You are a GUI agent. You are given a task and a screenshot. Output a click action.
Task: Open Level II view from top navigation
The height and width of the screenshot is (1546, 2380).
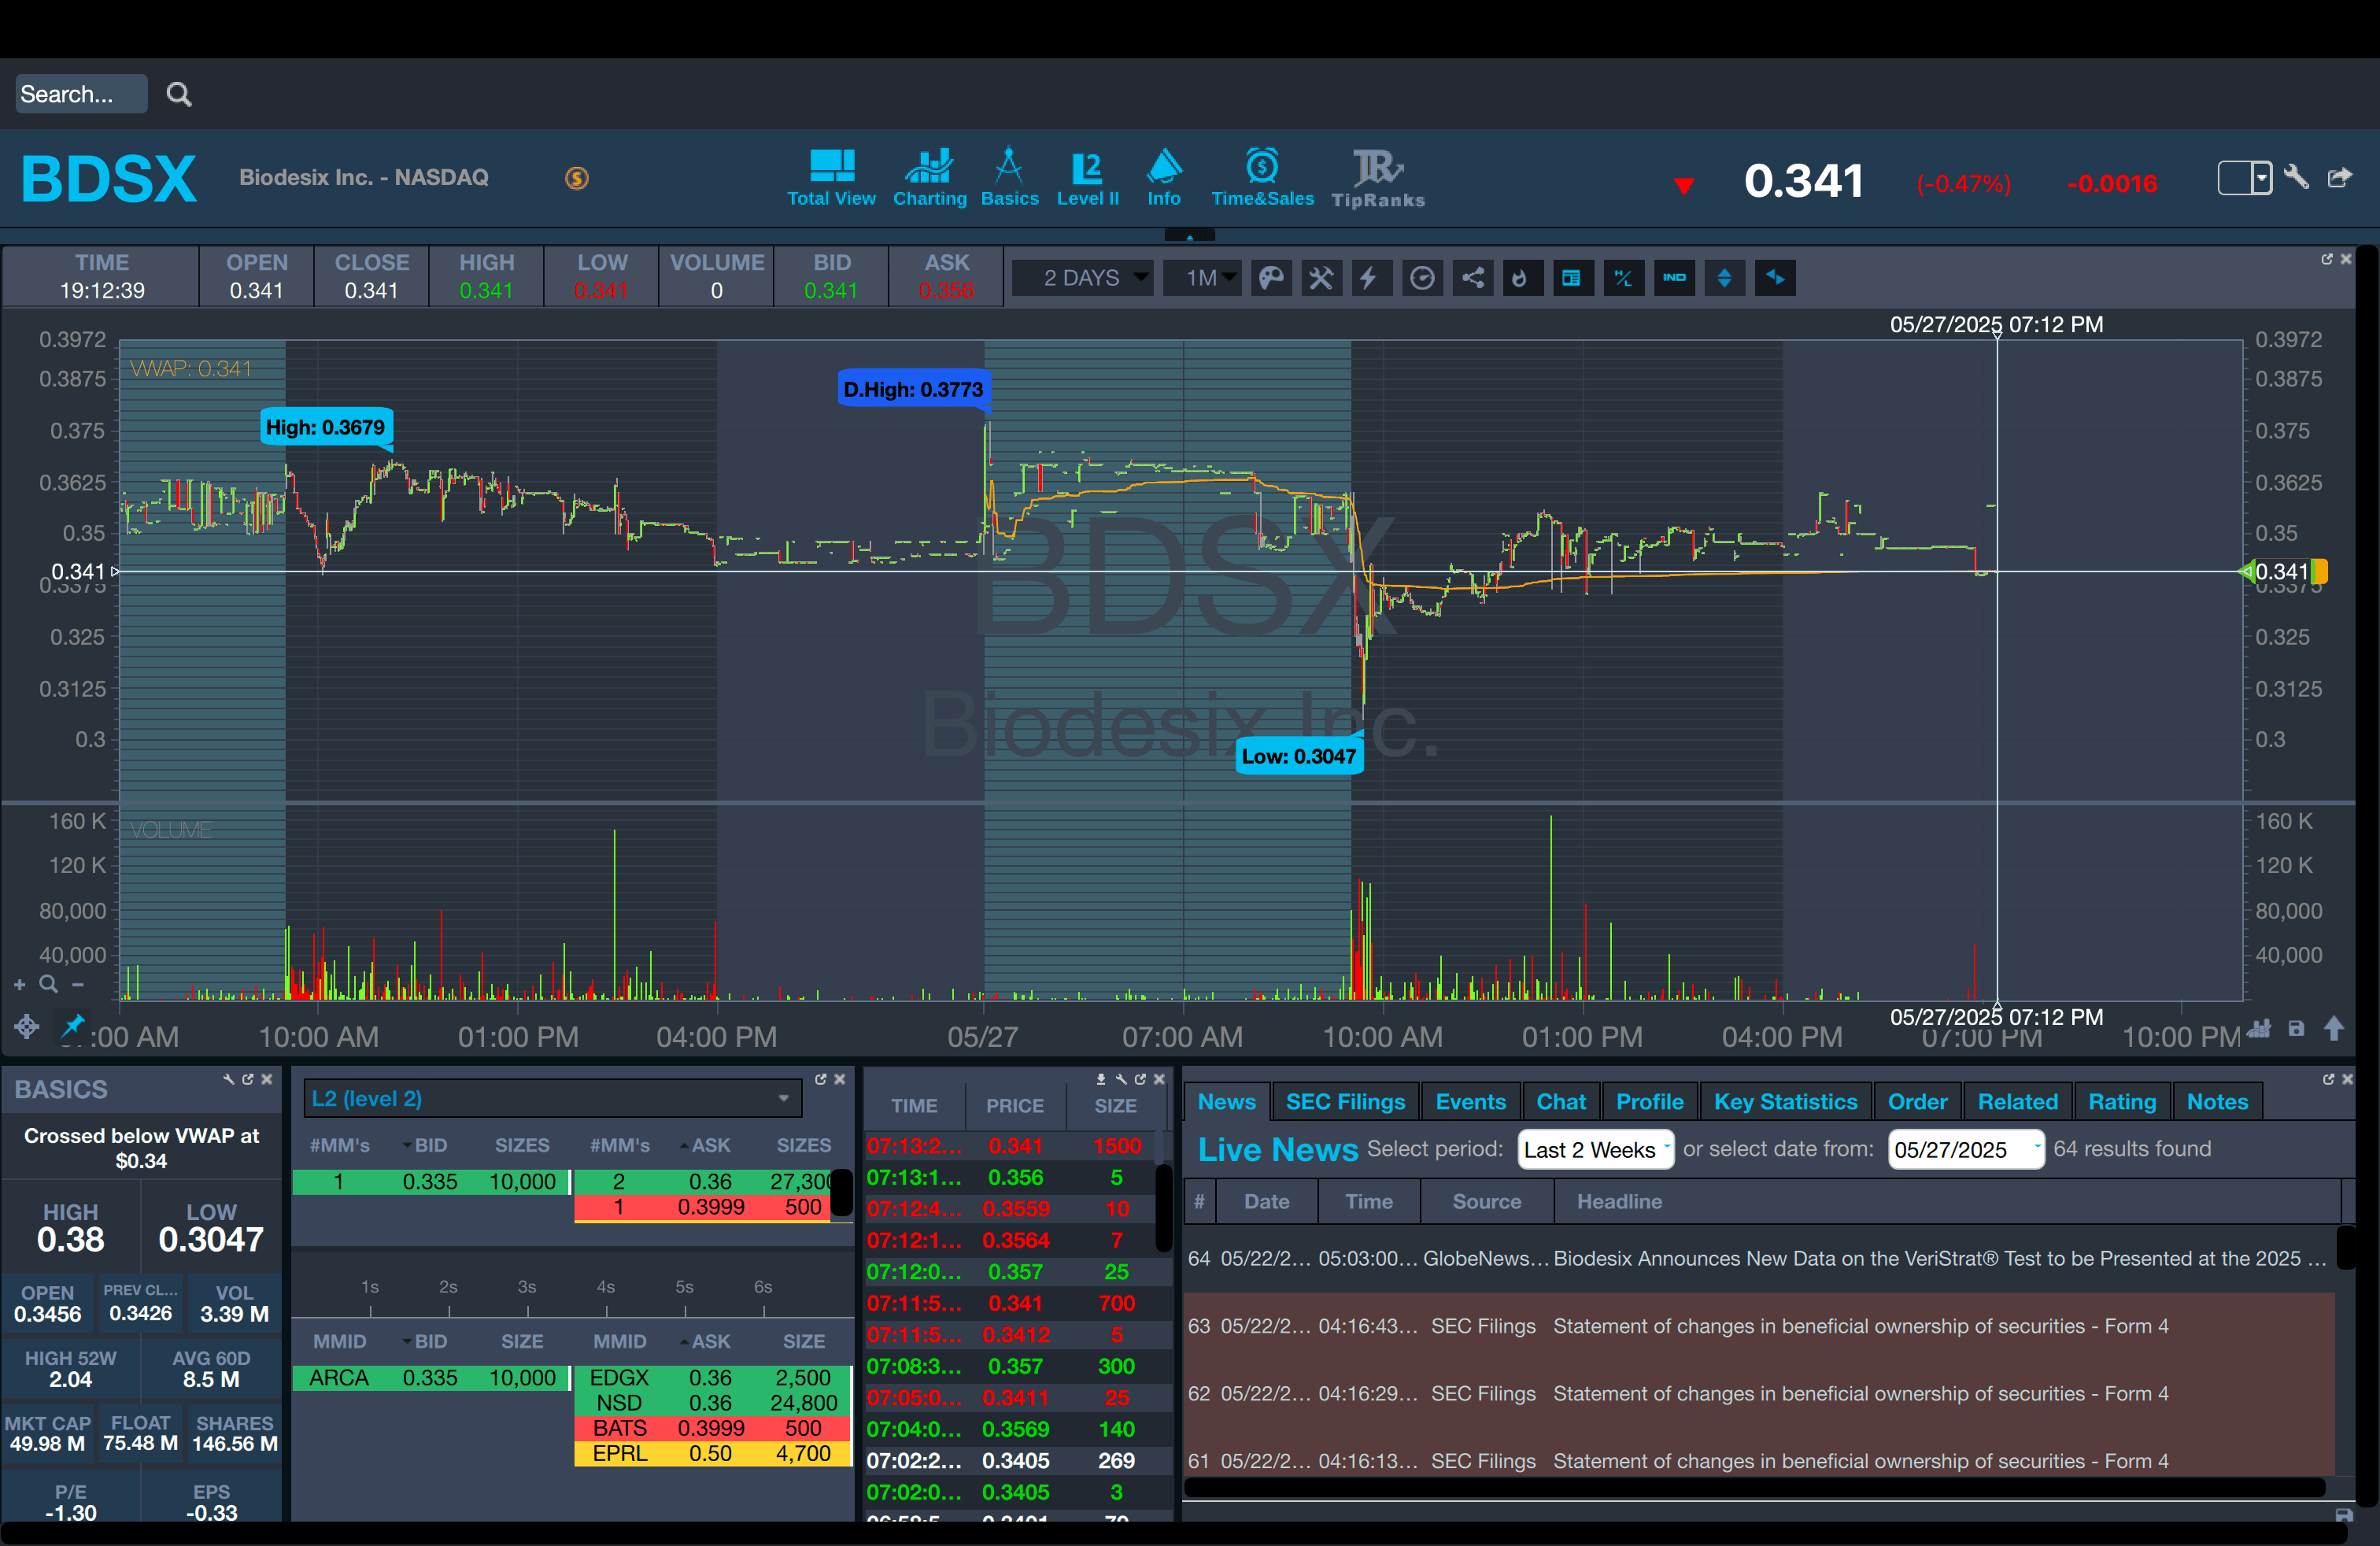(1087, 178)
